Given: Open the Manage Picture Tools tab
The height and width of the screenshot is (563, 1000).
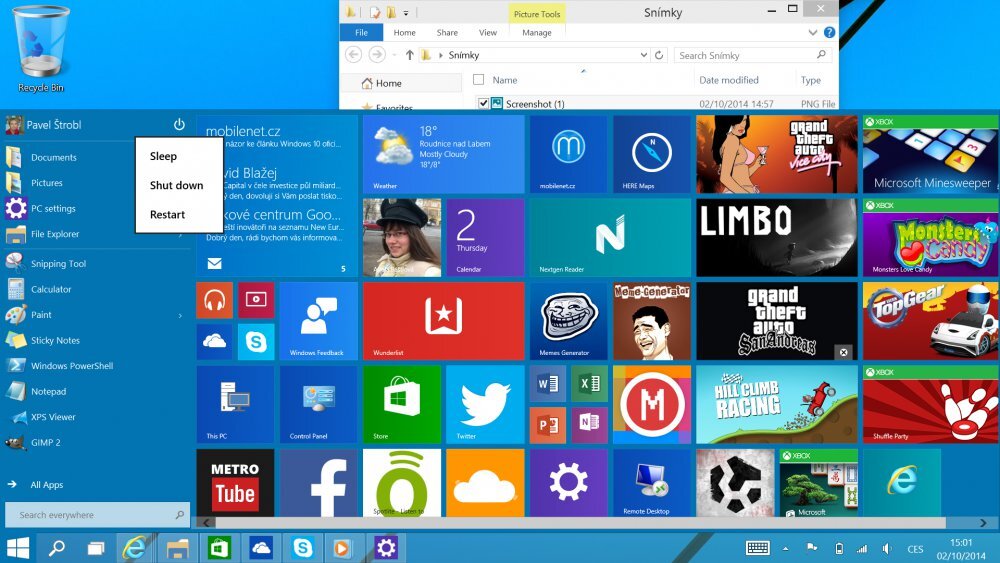Looking at the screenshot, I should pyautogui.click(x=537, y=33).
